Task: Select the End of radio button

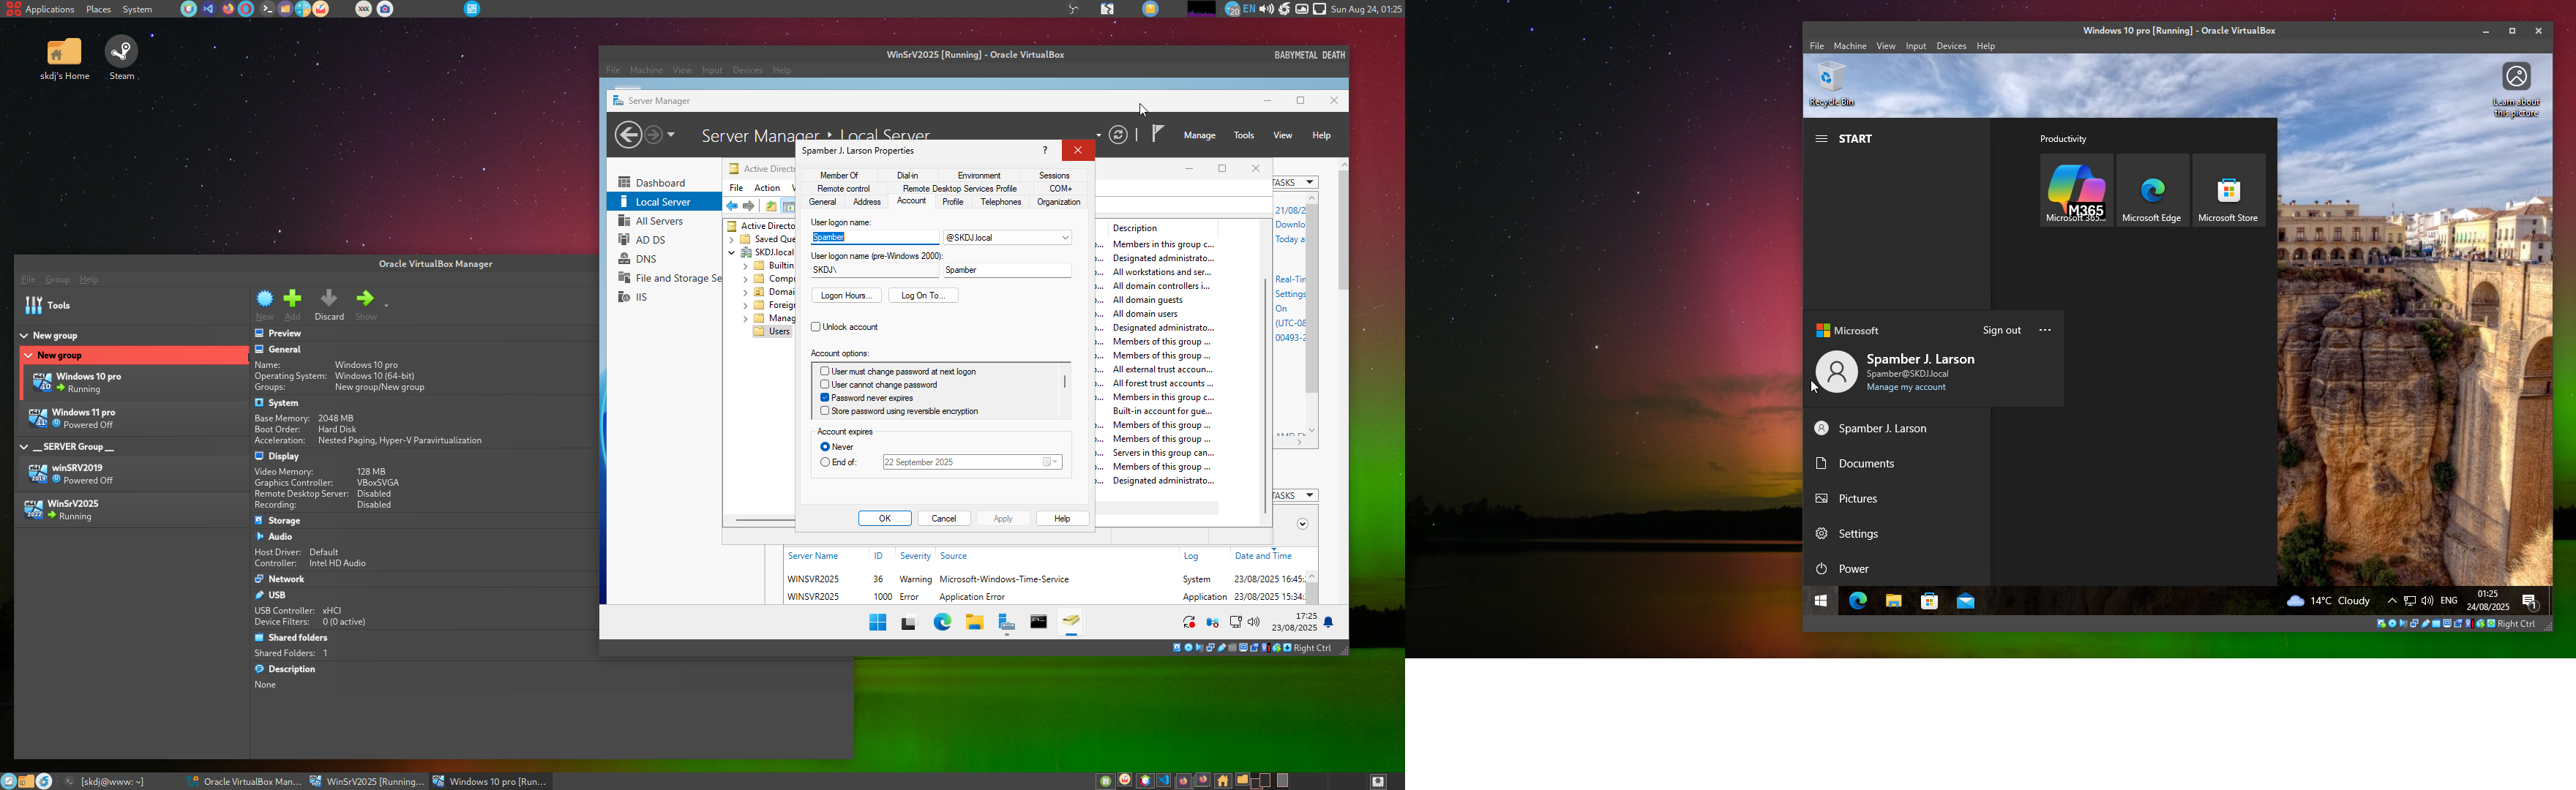Action: pos(825,463)
